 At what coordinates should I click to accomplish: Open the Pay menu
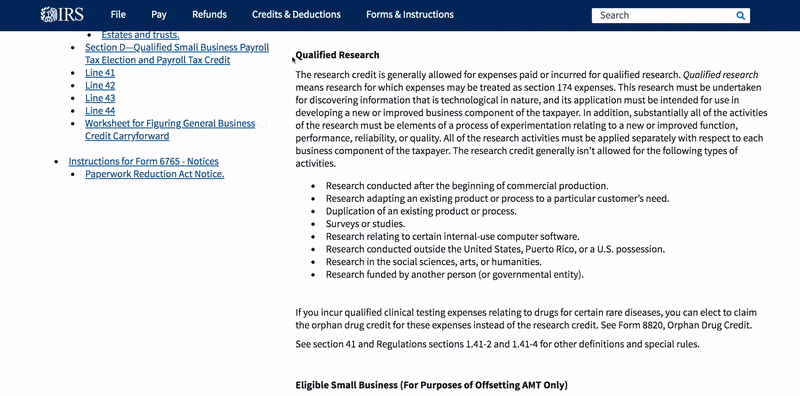(159, 15)
